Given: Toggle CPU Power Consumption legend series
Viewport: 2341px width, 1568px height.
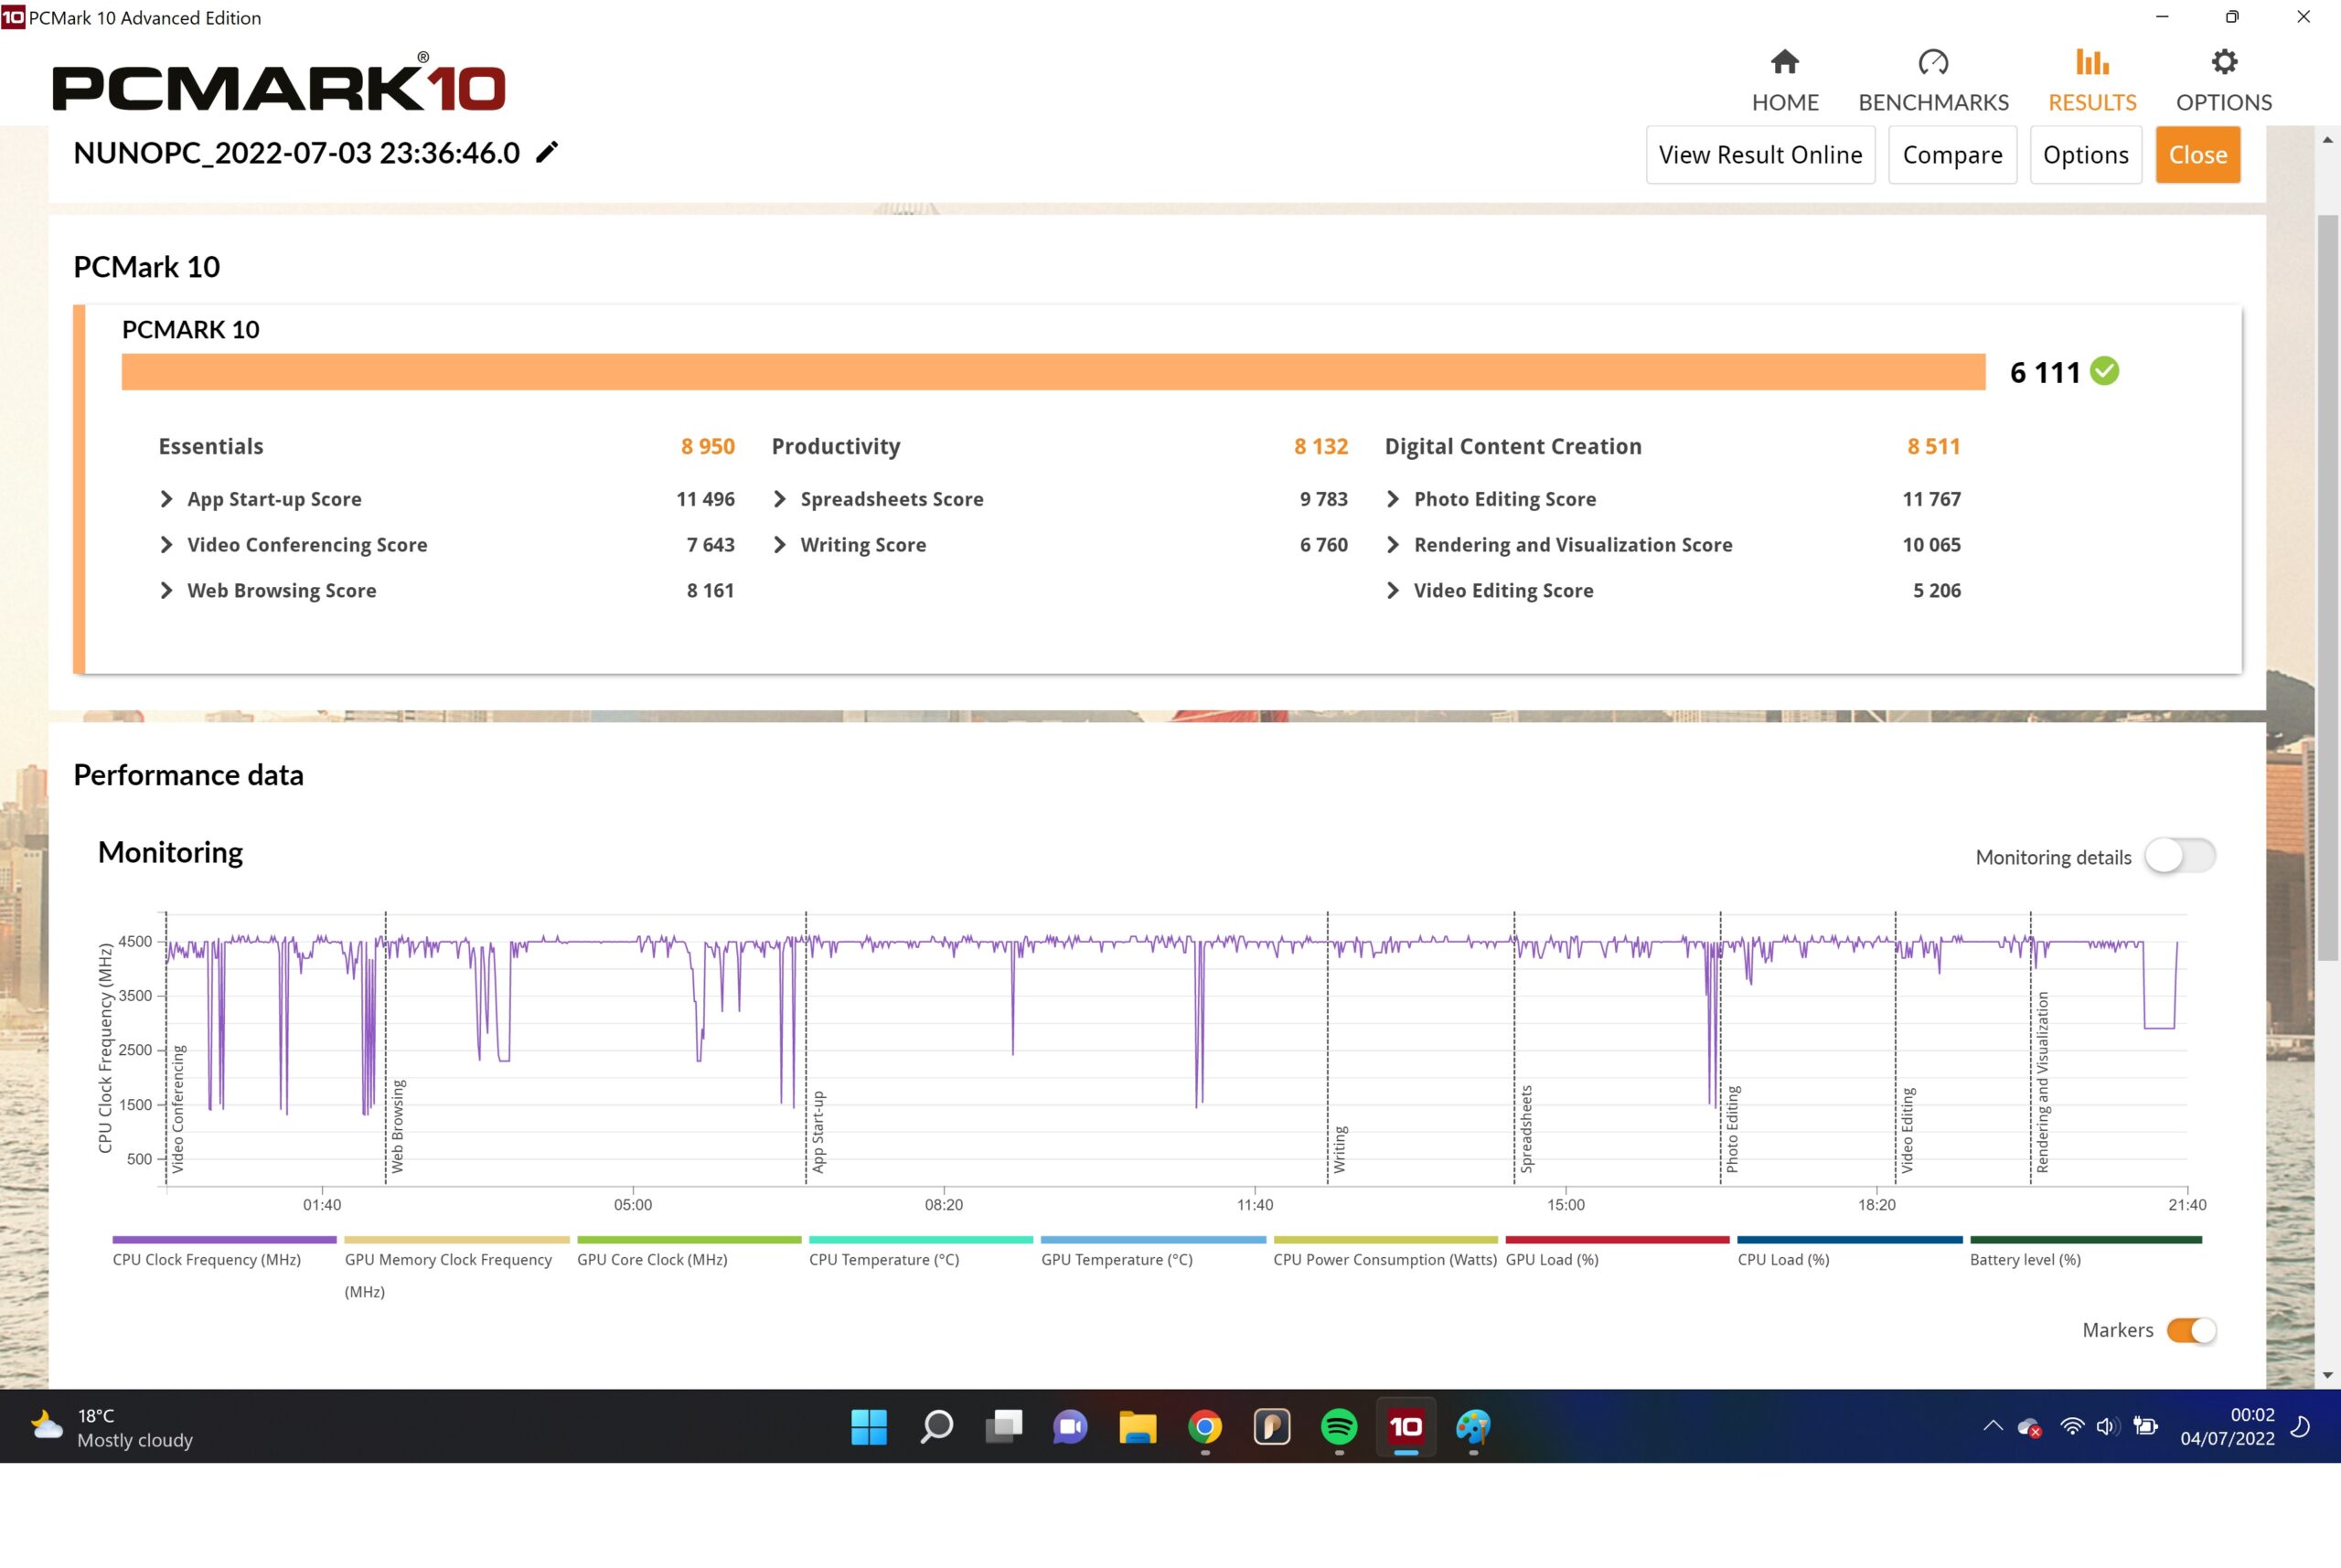Looking at the screenshot, I should pos(1385,1253).
